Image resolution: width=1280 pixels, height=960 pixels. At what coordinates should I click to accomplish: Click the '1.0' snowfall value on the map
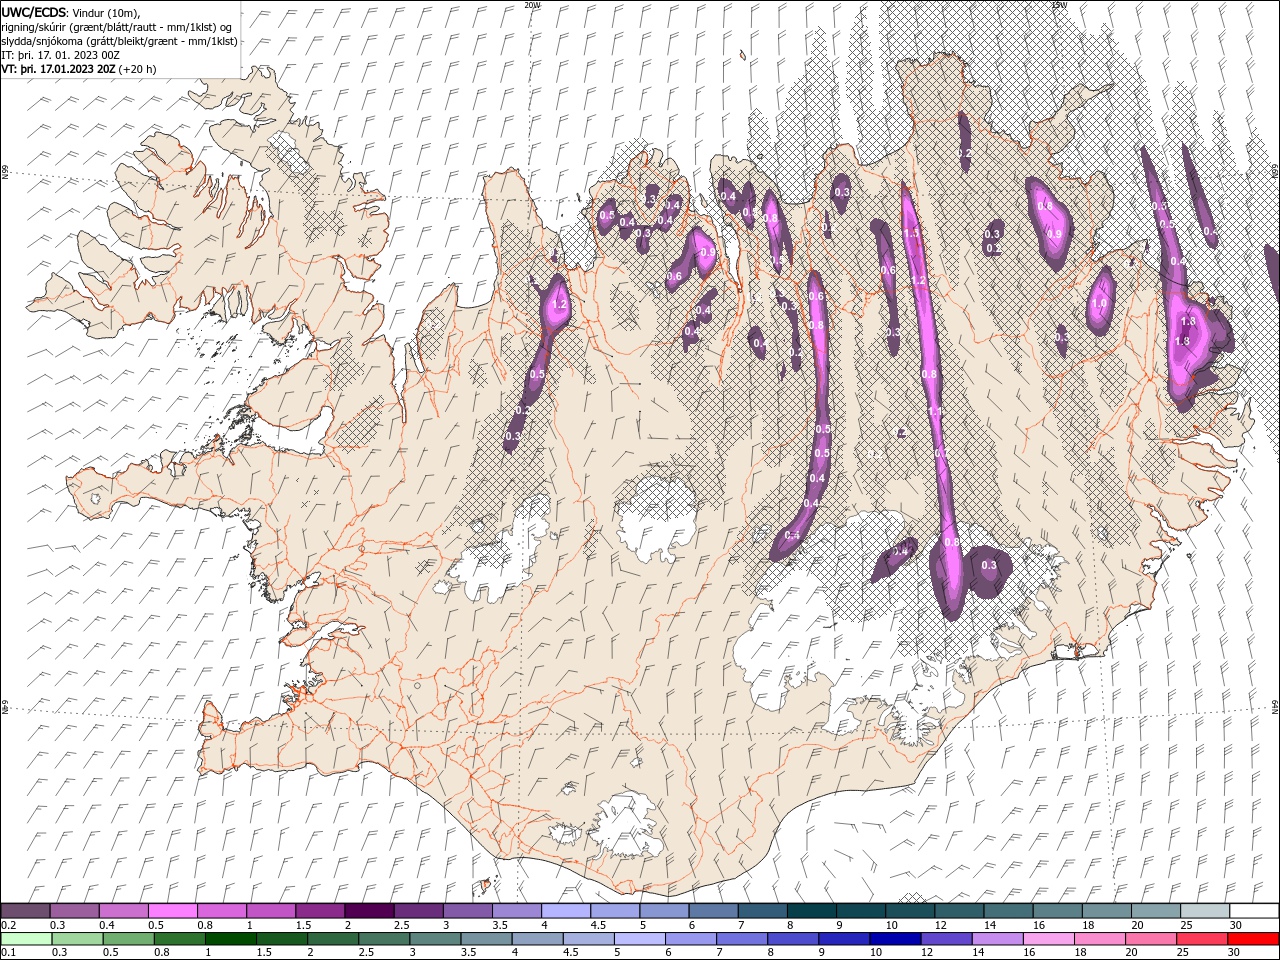coord(1100,304)
